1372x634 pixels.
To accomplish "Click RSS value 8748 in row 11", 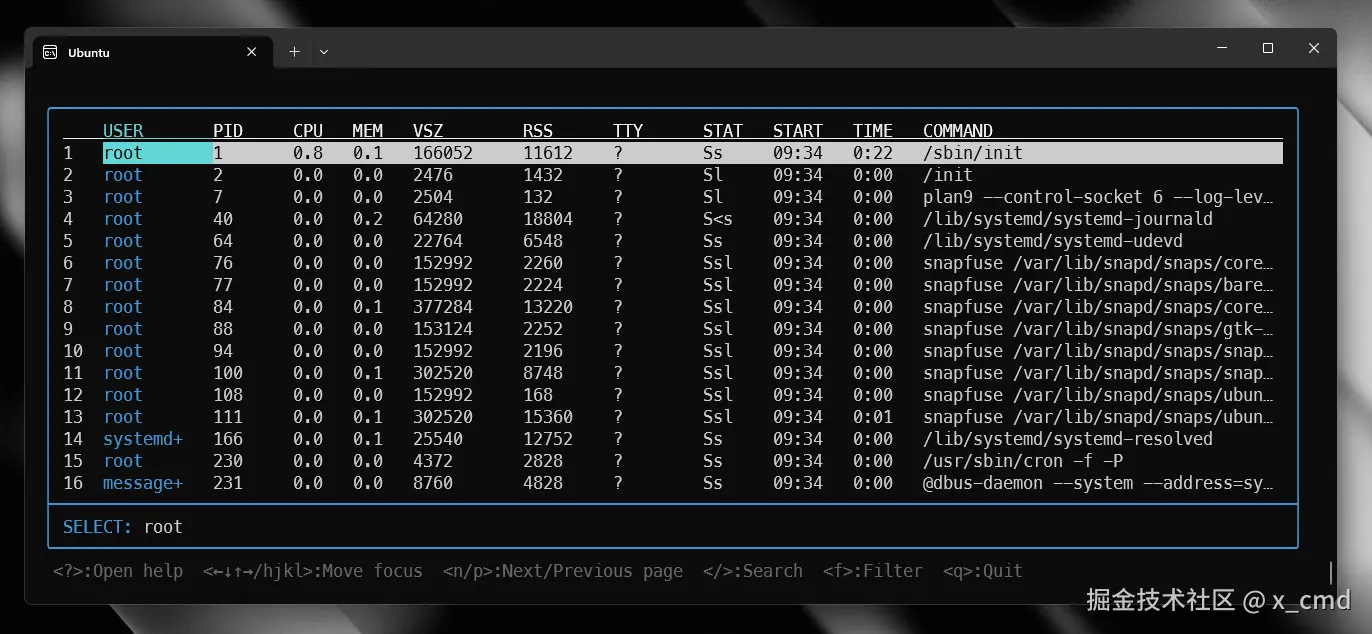I will pyautogui.click(x=543, y=373).
